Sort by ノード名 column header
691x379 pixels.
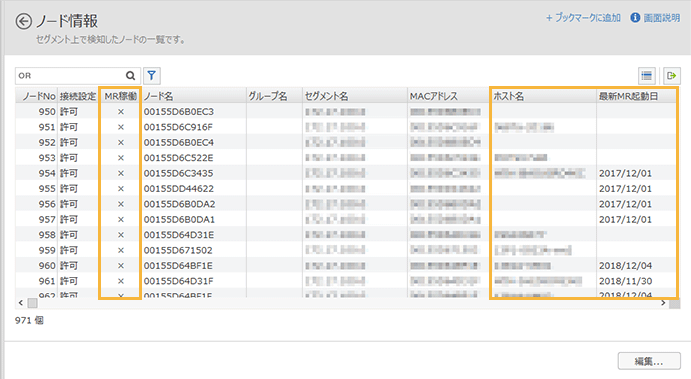(x=193, y=96)
